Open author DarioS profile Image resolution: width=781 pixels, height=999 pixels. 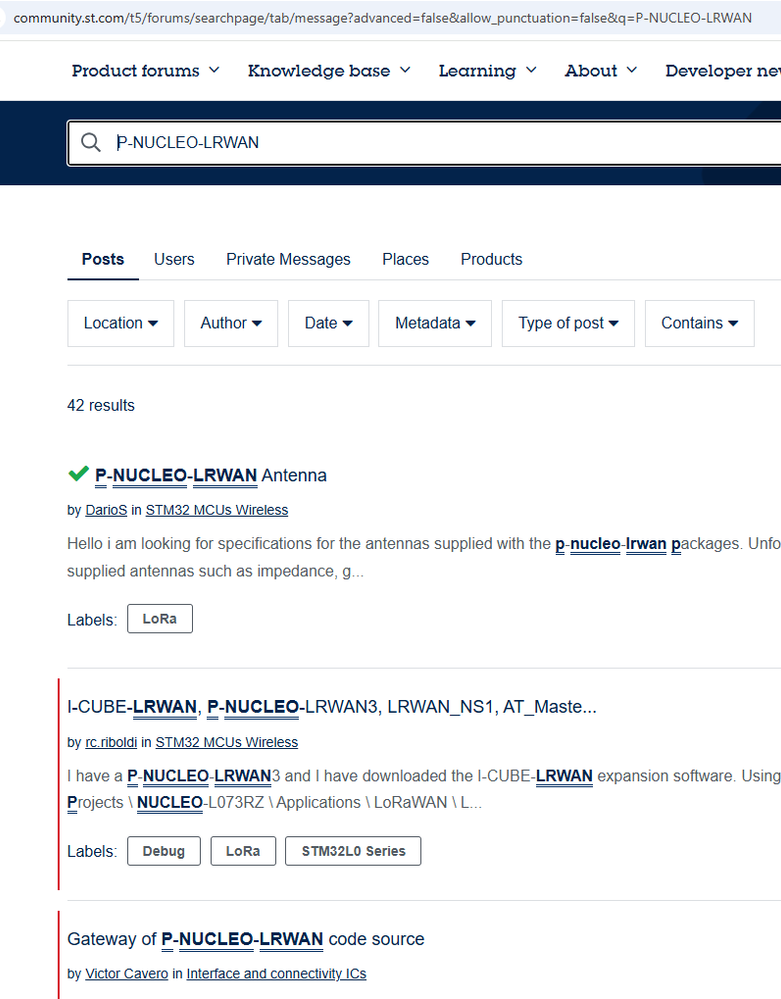[106, 510]
